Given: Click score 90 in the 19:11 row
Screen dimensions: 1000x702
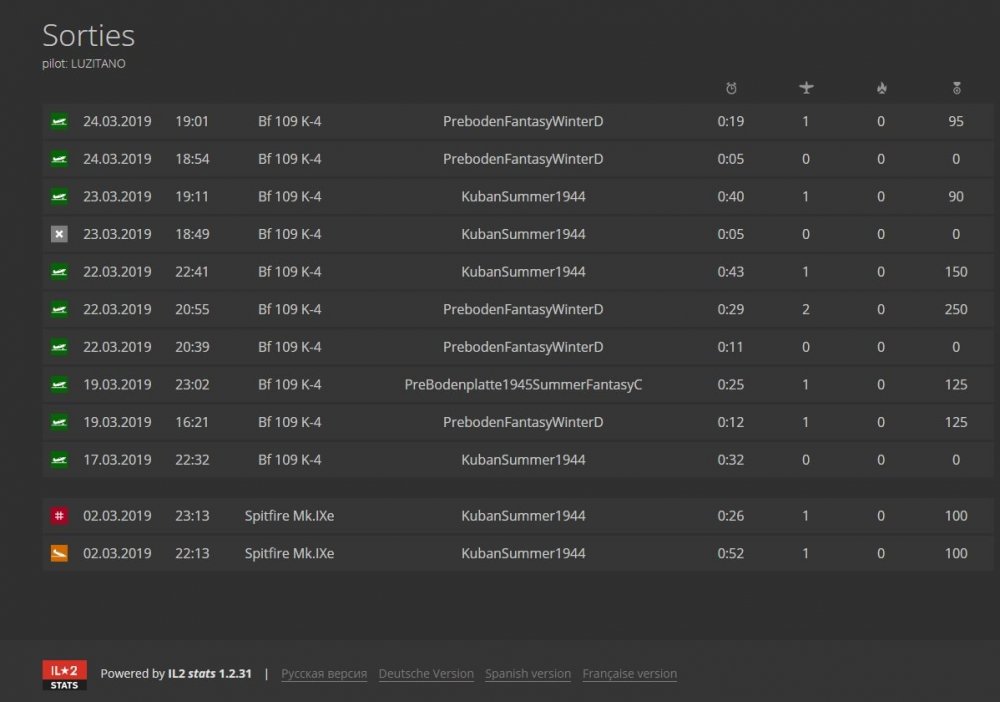Looking at the screenshot, I should pos(956,196).
